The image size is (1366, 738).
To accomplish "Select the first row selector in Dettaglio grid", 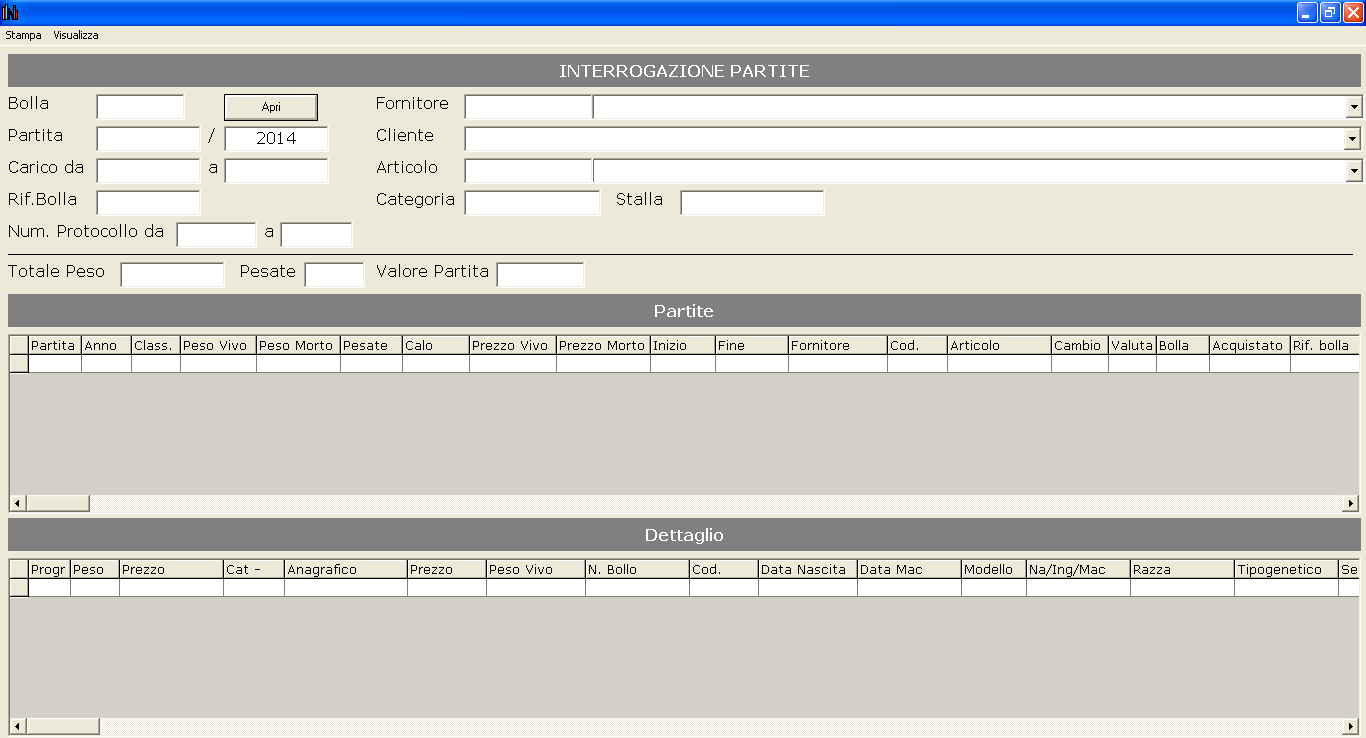I will (x=19, y=587).
